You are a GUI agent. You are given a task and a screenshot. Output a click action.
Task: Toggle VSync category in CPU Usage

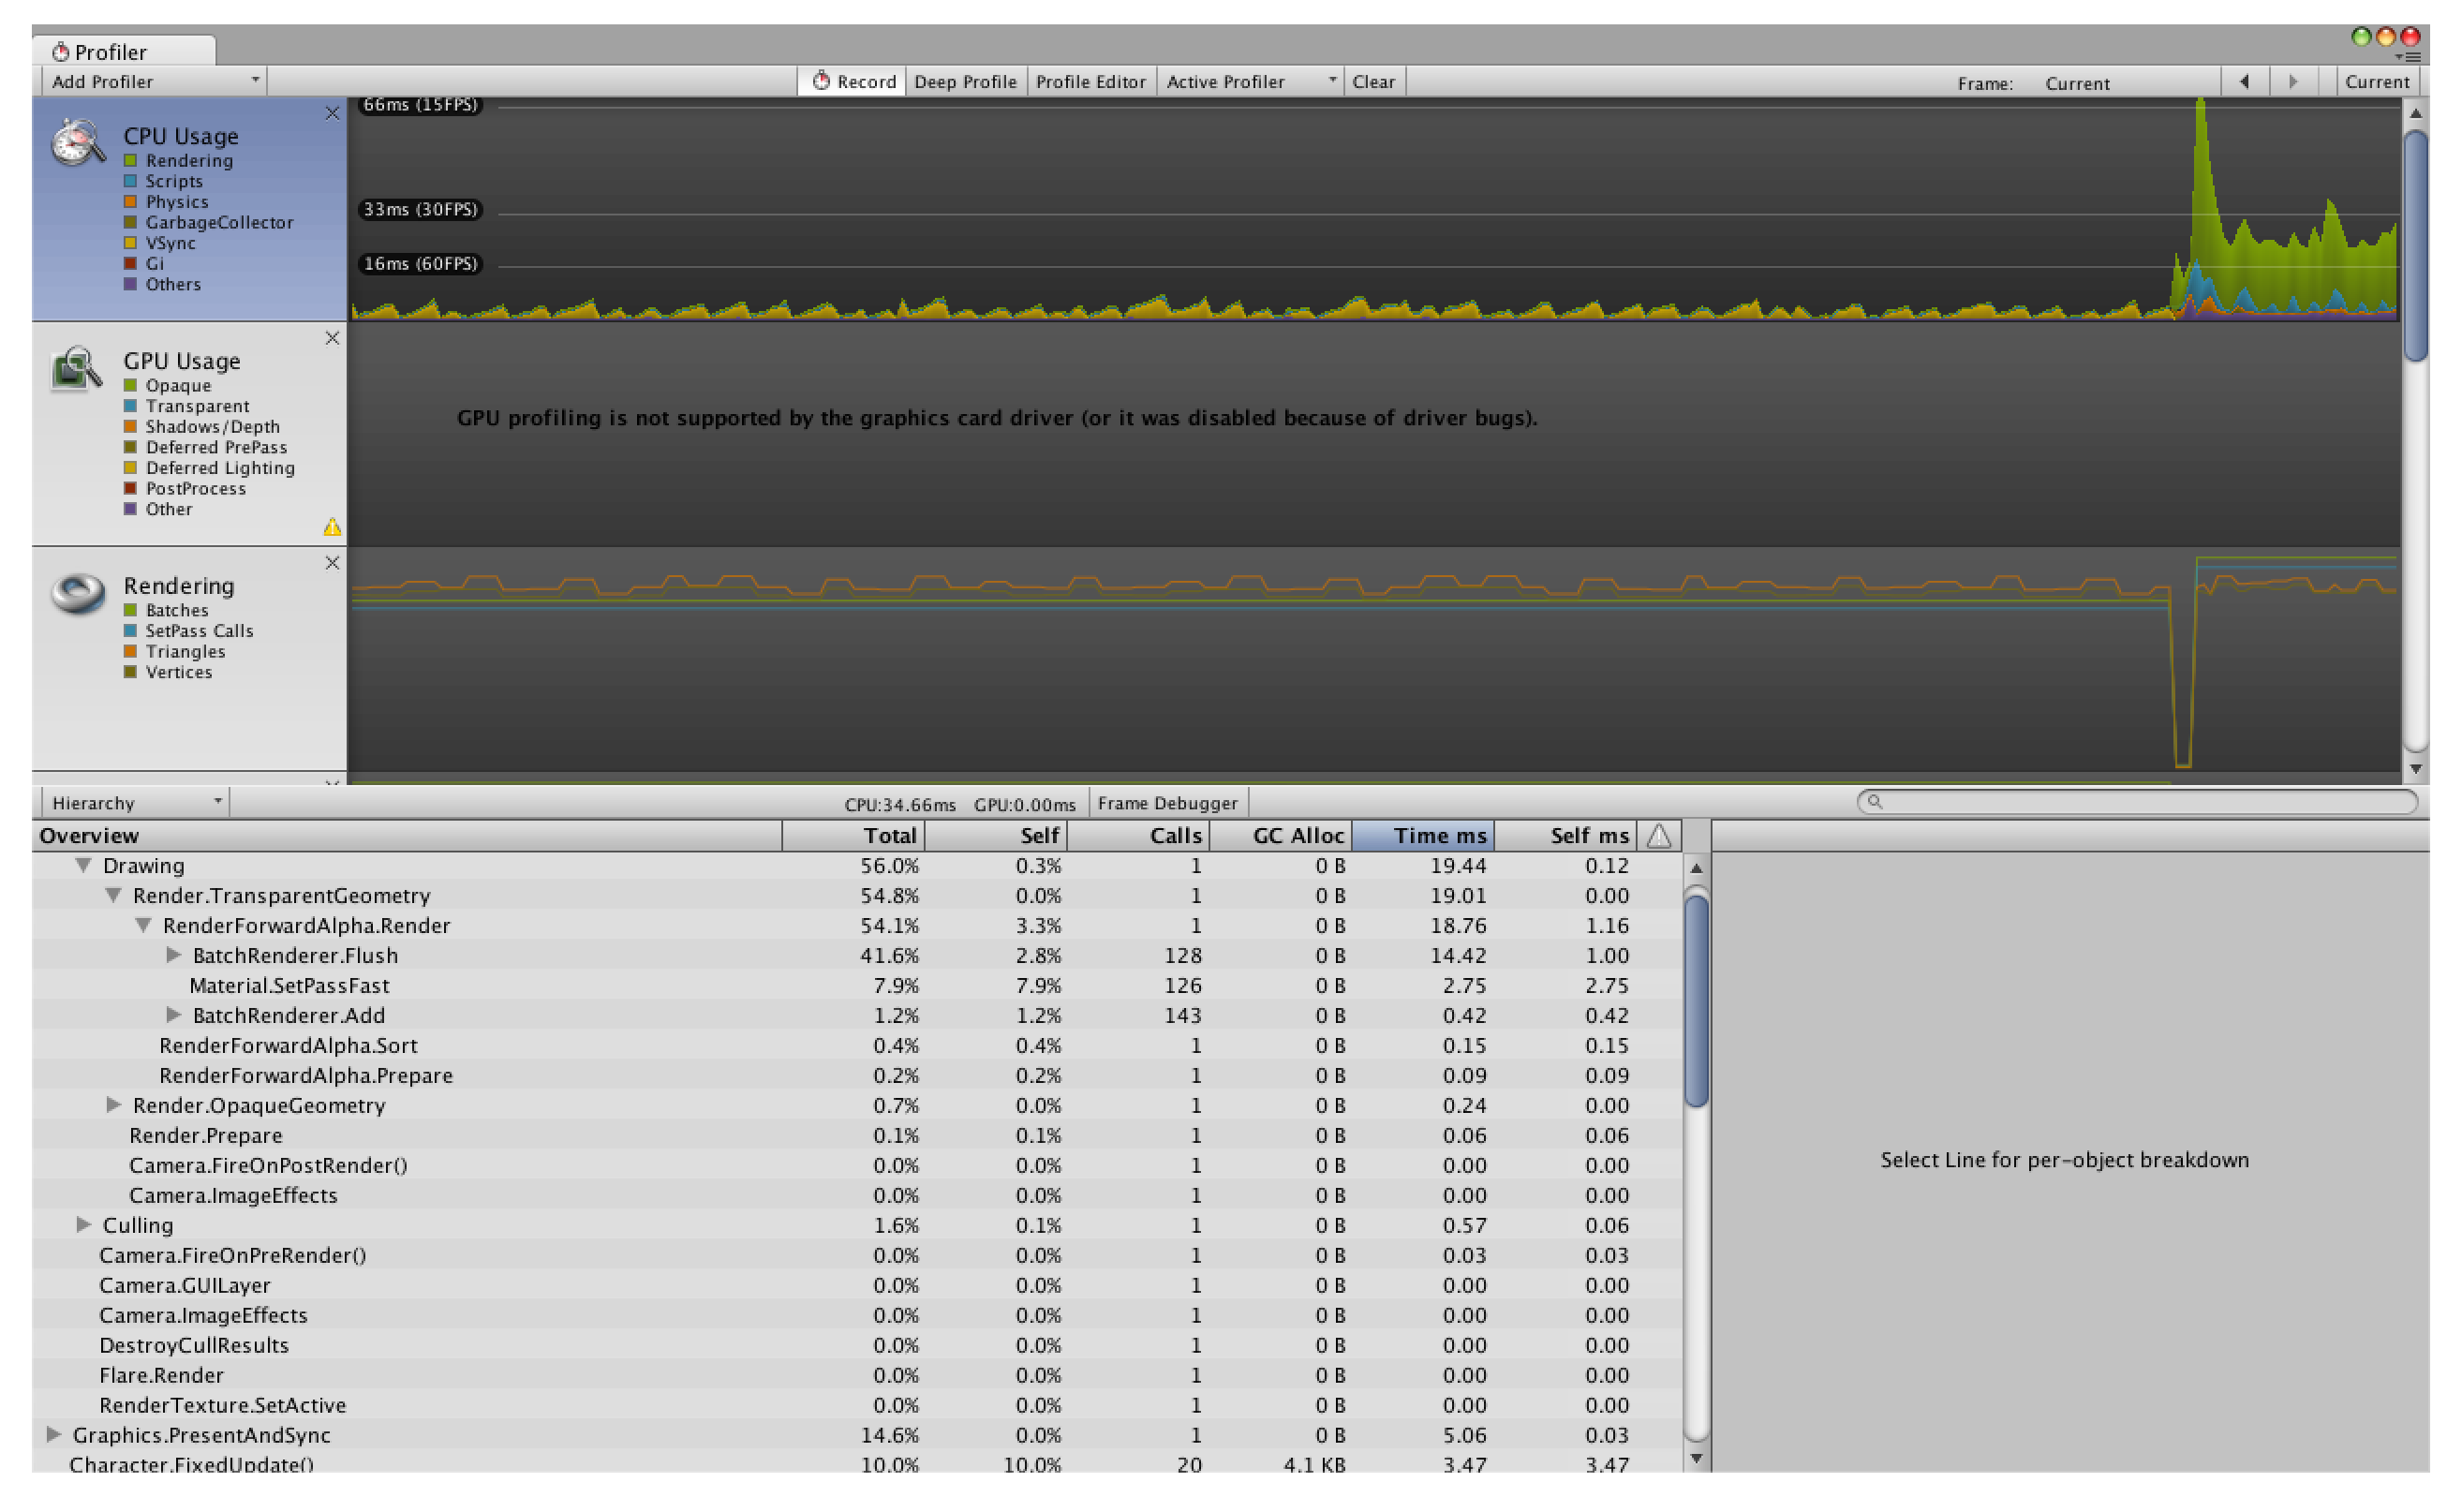click(x=130, y=243)
